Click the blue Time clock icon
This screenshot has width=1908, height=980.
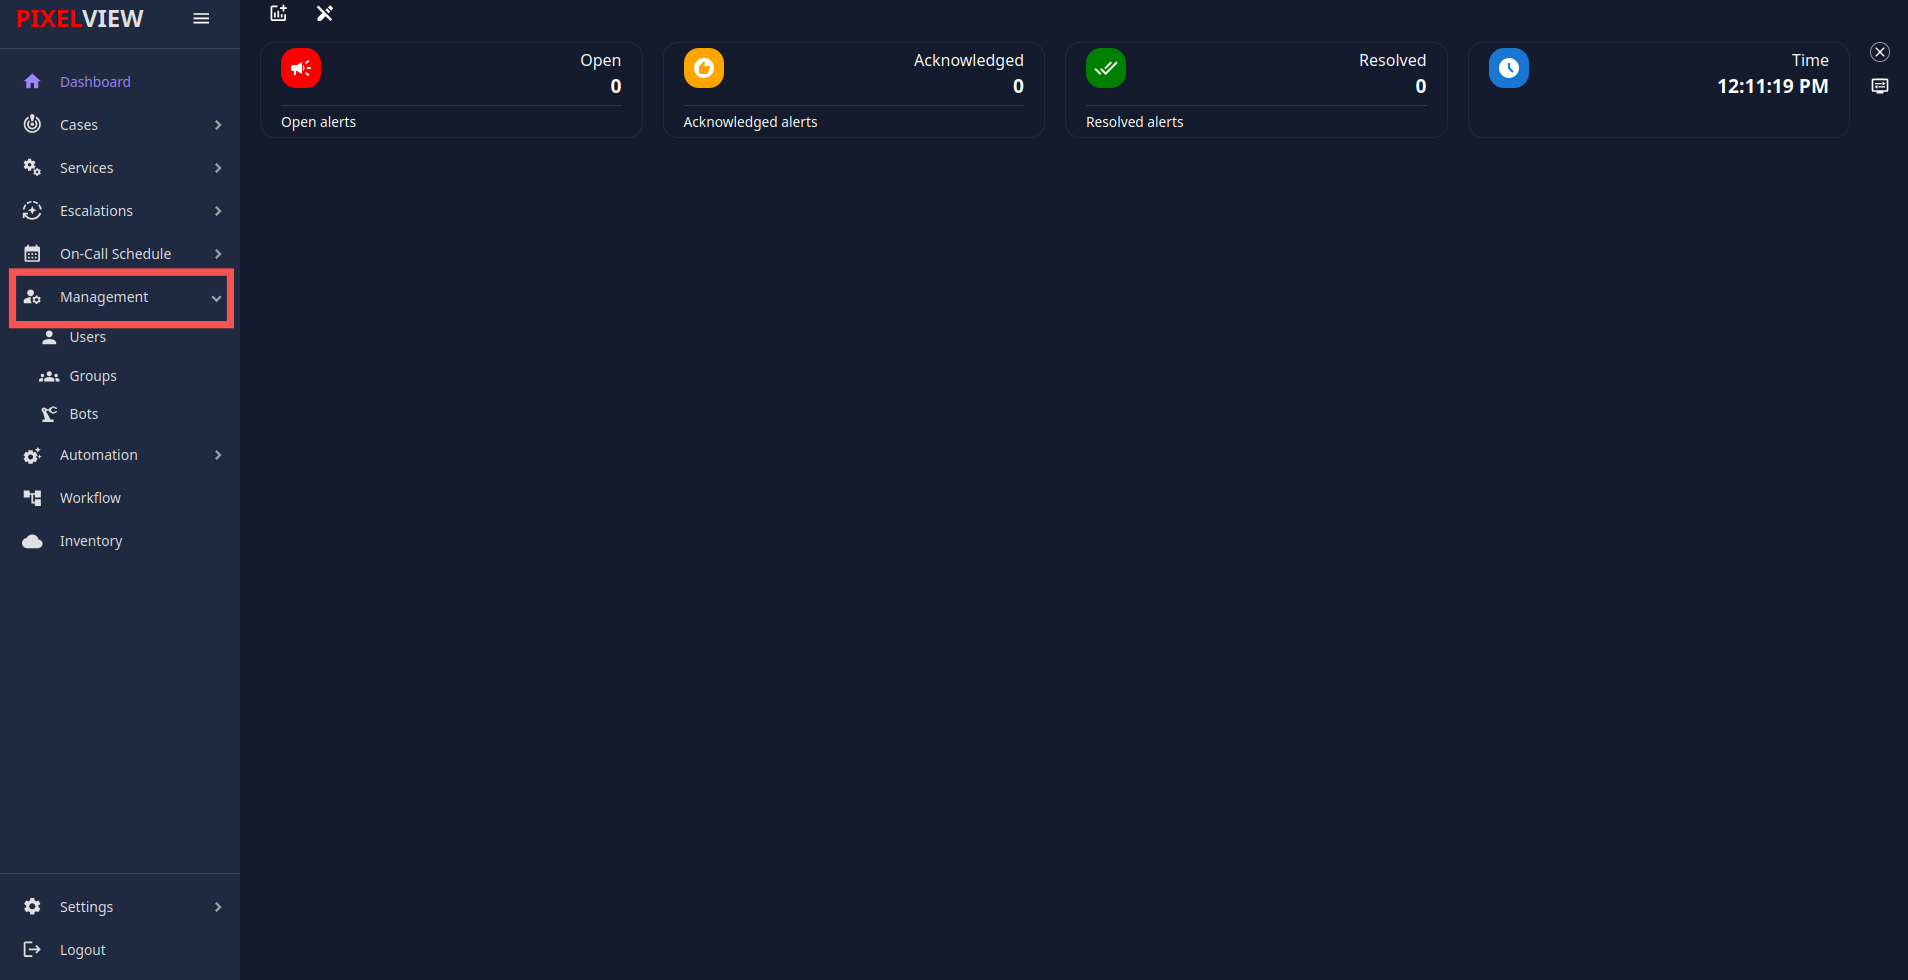pyautogui.click(x=1509, y=68)
